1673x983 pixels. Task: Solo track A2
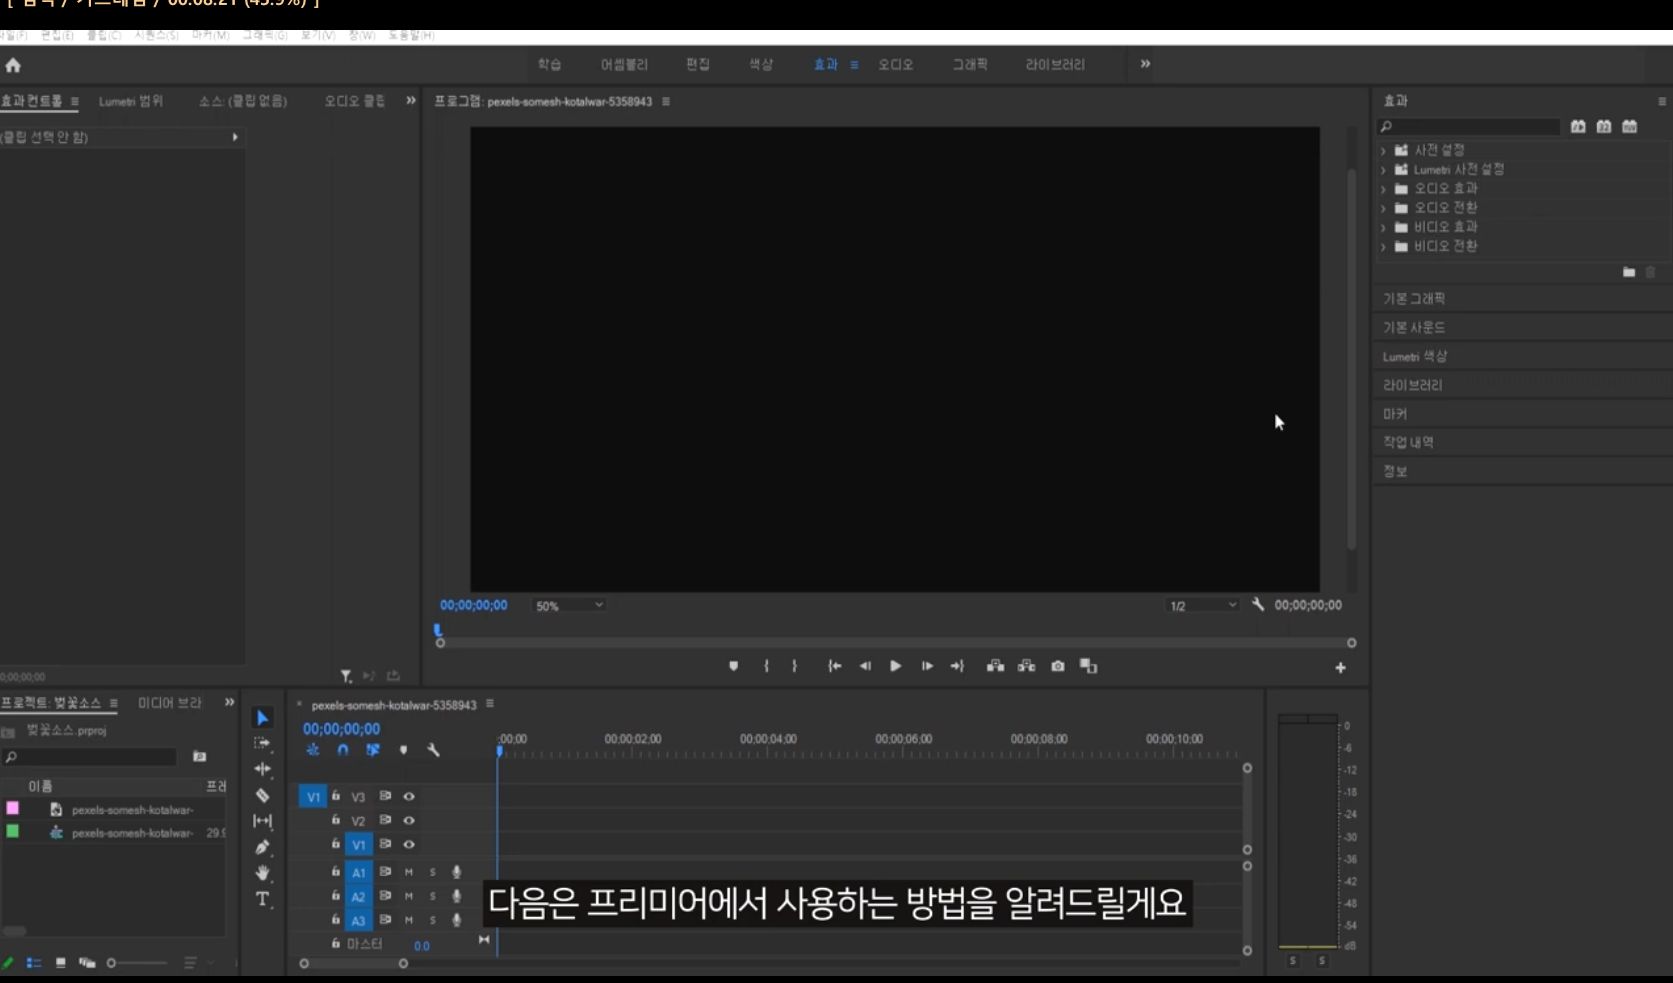coord(433,896)
